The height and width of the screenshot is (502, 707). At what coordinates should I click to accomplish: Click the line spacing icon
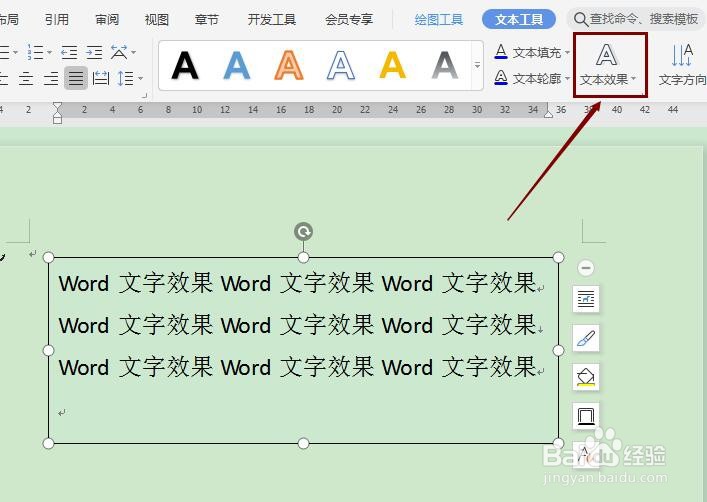point(125,78)
